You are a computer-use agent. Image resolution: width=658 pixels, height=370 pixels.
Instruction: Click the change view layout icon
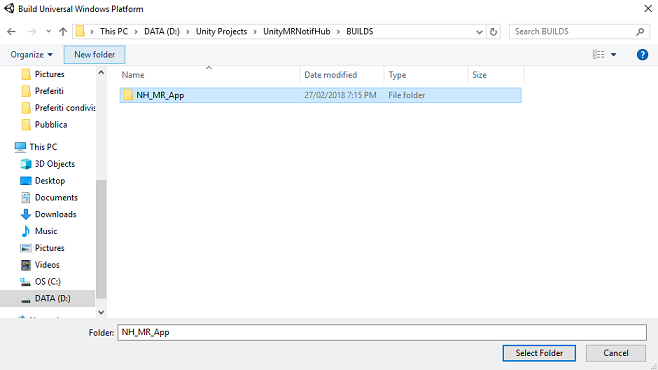click(598, 55)
